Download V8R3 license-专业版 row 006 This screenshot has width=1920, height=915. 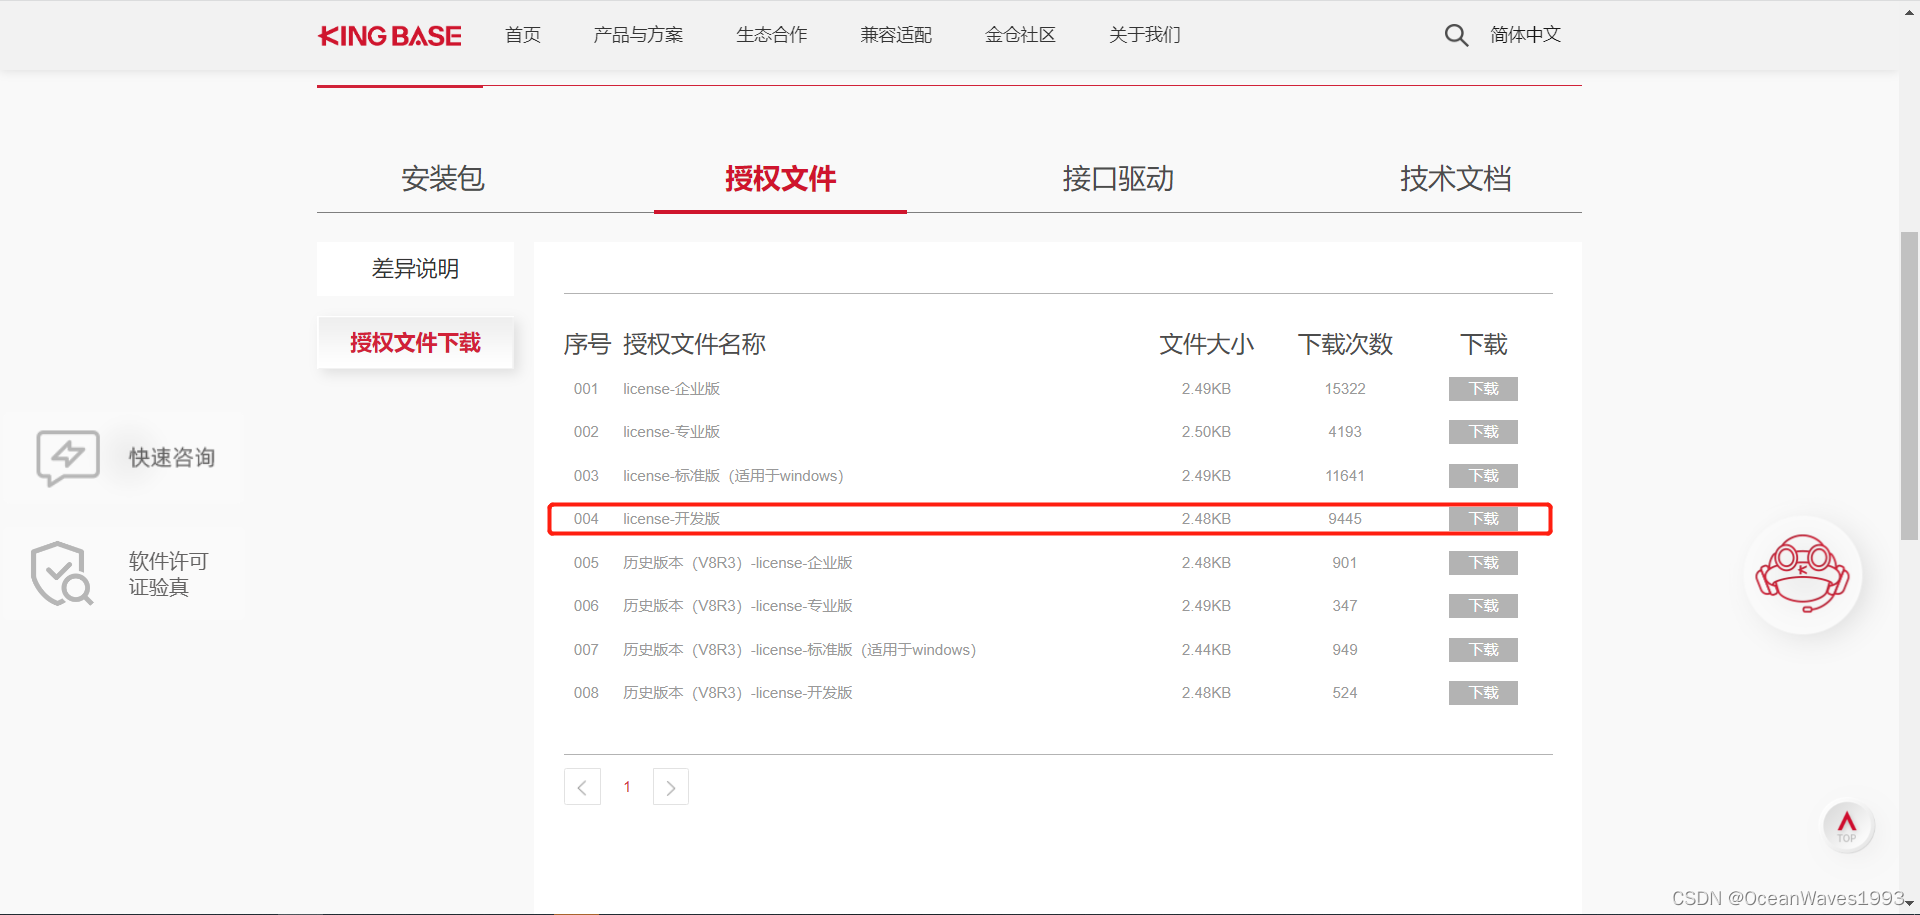pyautogui.click(x=1483, y=606)
